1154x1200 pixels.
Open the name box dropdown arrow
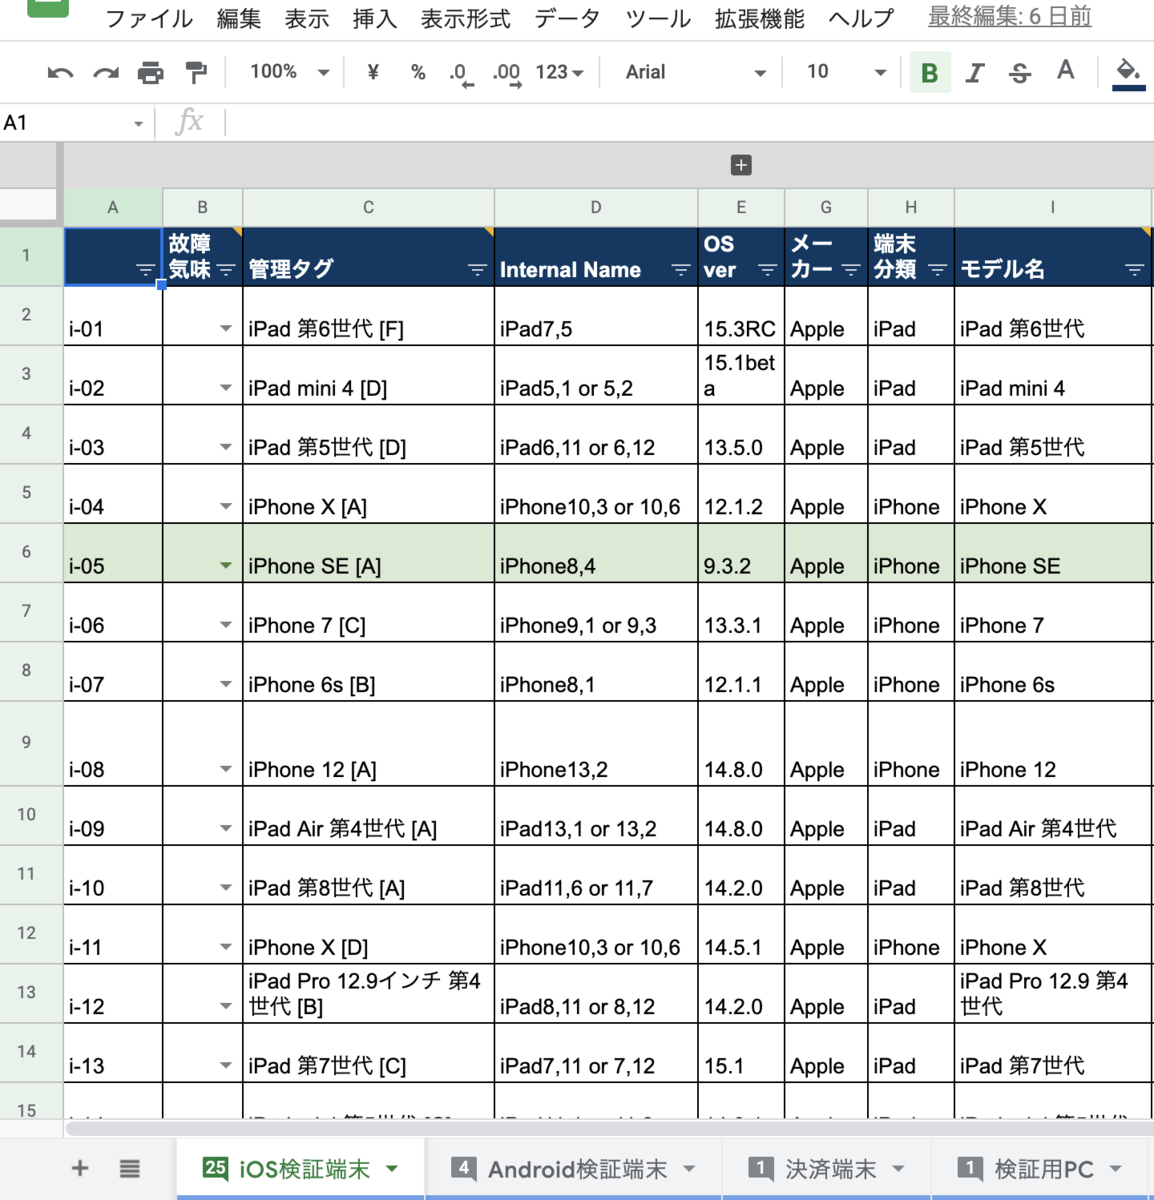pos(138,124)
